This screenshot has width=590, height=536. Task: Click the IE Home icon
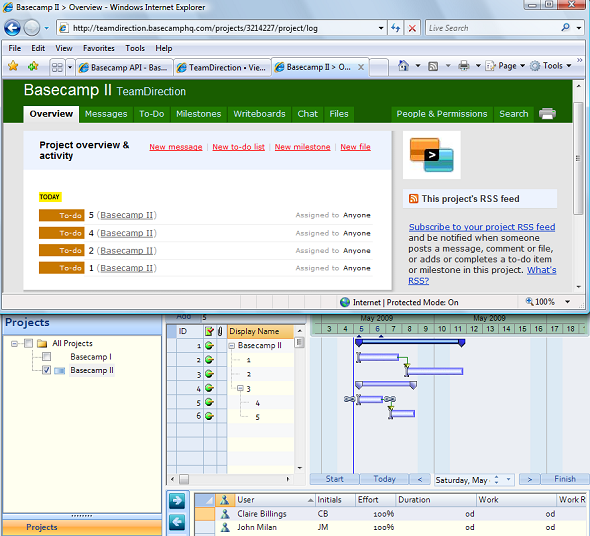click(x=403, y=66)
